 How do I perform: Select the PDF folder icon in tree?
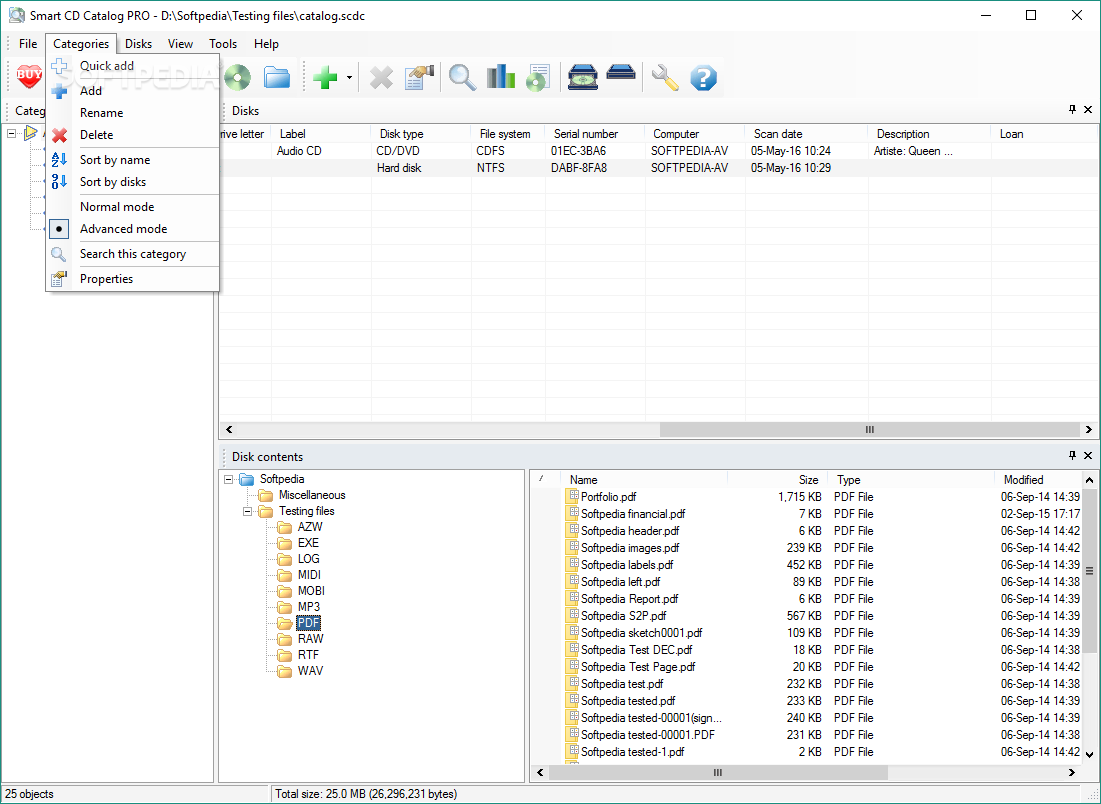point(284,624)
